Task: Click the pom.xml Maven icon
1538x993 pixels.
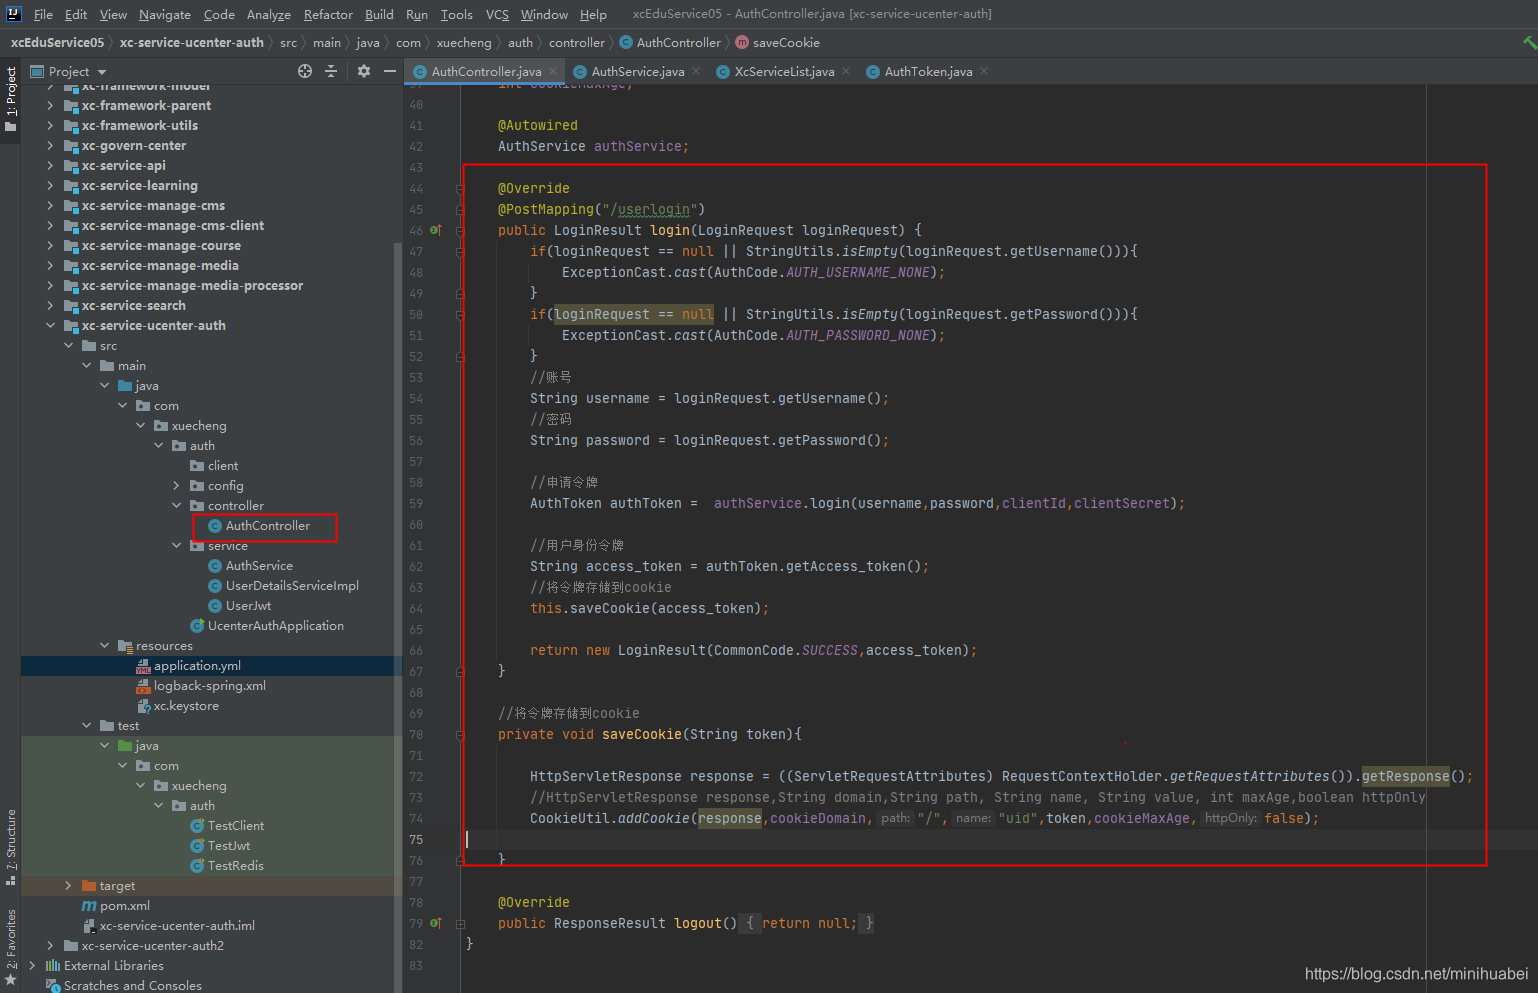Action: point(89,906)
